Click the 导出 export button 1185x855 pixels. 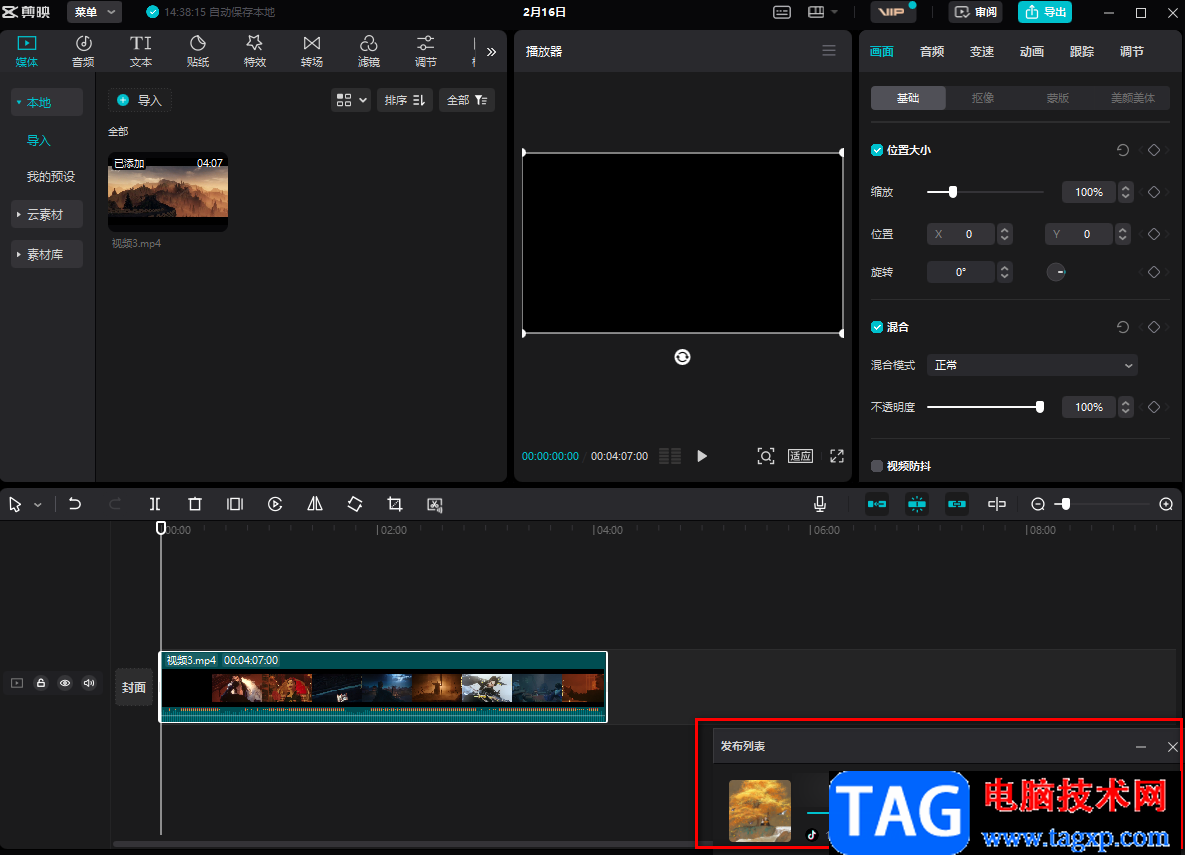(1045, 12)
